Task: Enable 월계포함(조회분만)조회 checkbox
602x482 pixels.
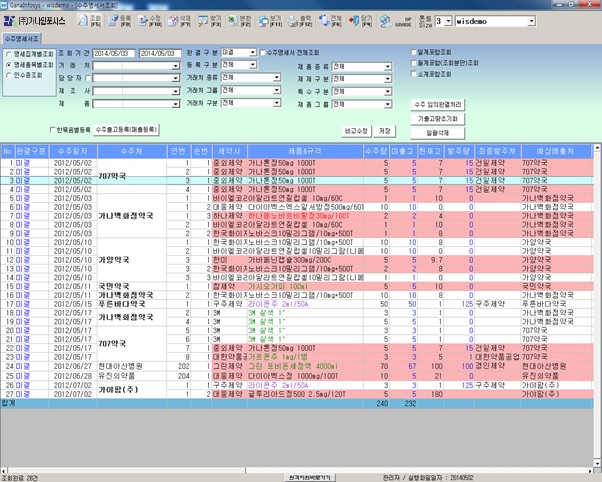Action: coord(413,63)
